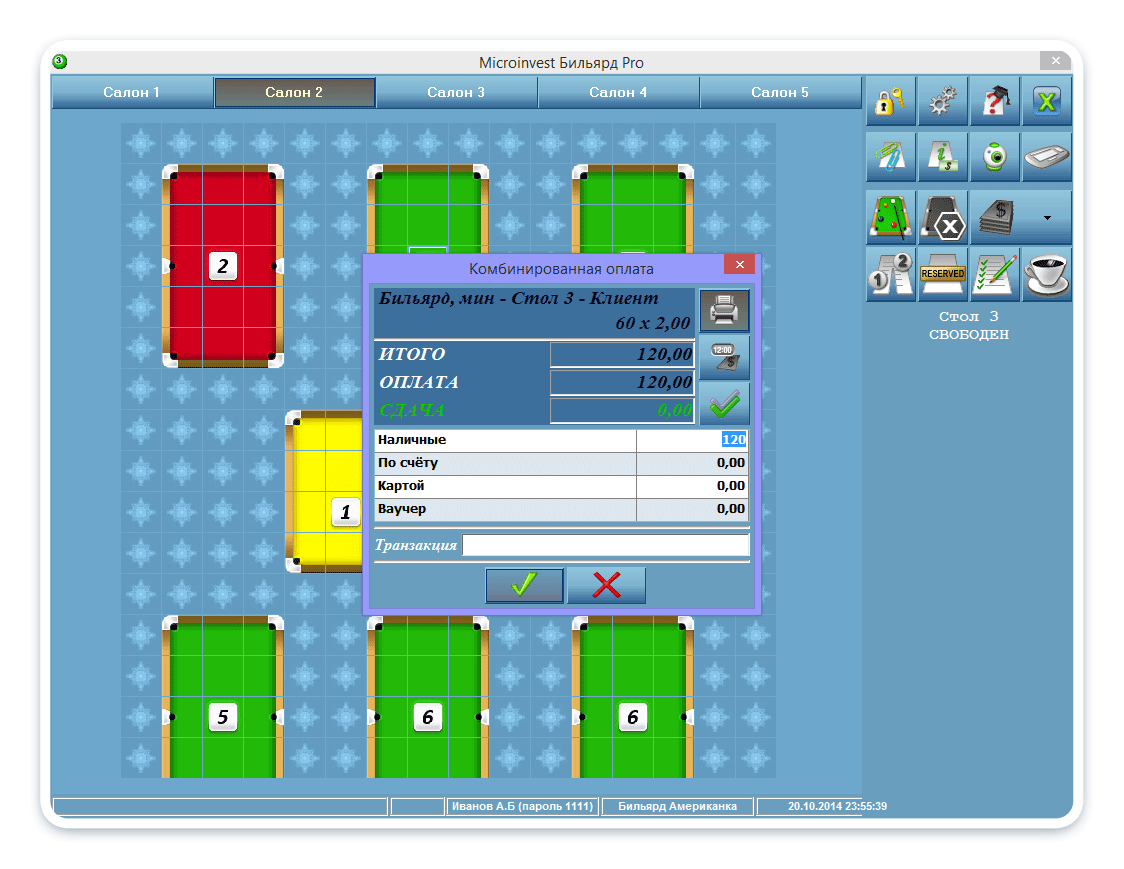This screenshot has width=1124, height=869.
Task: Open the Салон 5 tab
Action: click(x=780, y=92)
